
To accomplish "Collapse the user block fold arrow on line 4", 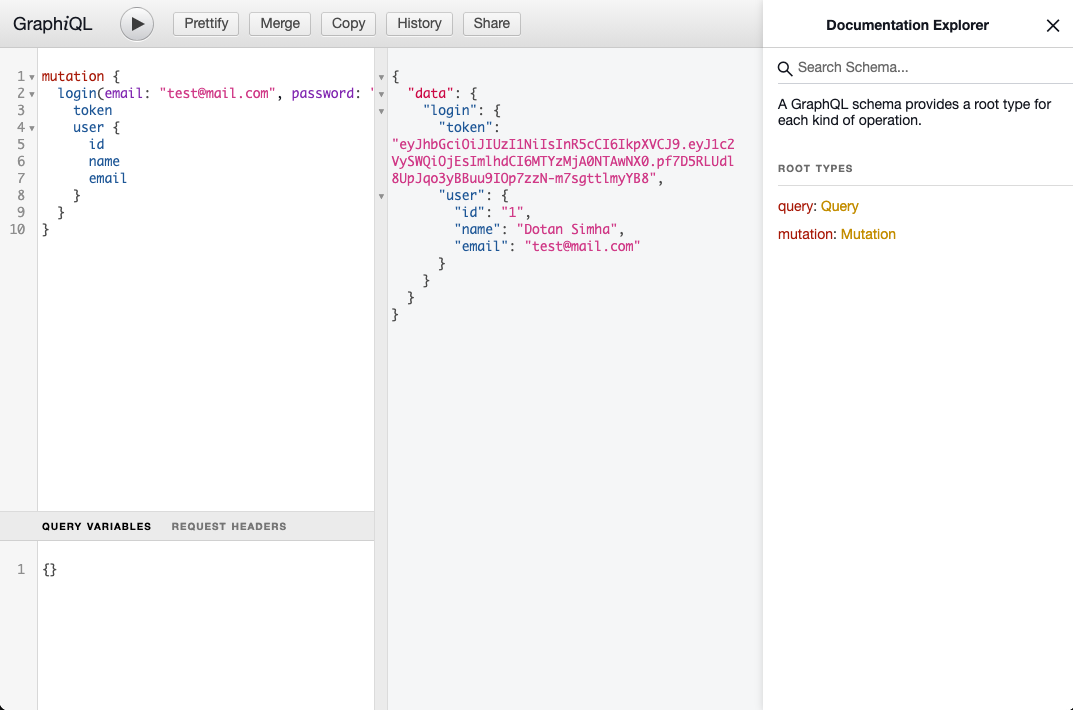I will click(32, 129).
